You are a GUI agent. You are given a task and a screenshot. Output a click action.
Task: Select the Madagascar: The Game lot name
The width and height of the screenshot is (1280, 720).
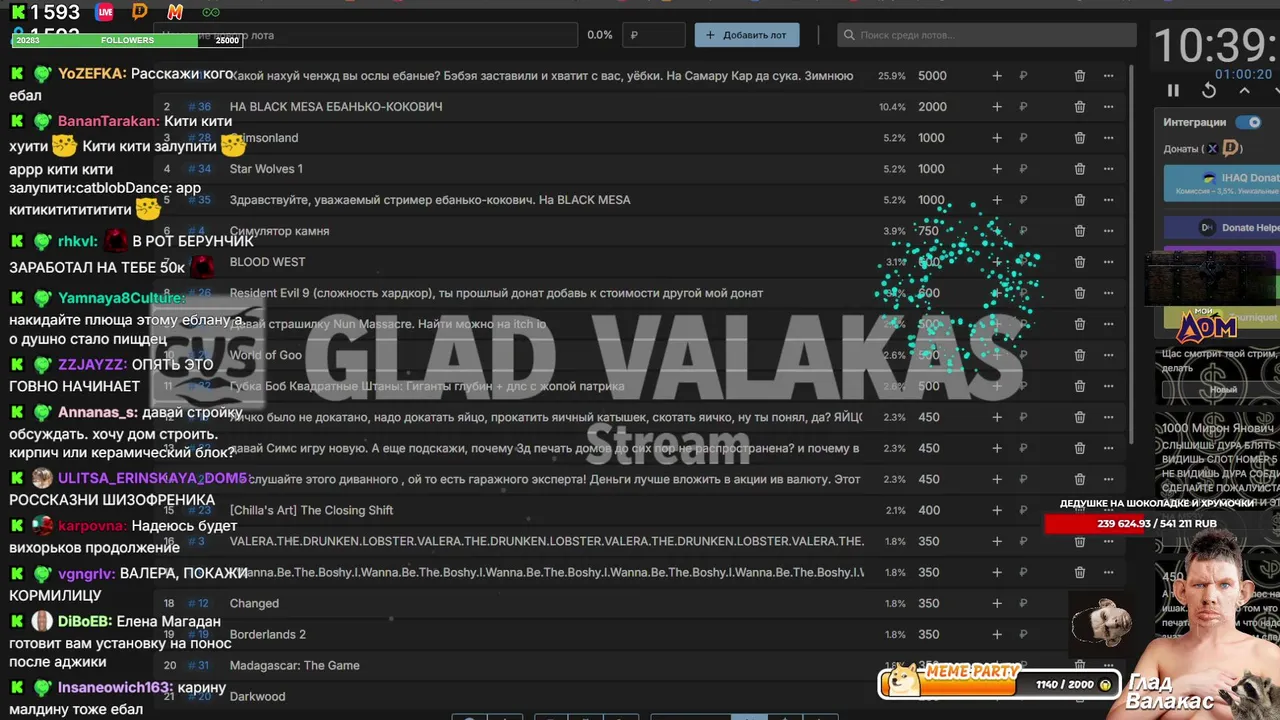pos(294,665)
